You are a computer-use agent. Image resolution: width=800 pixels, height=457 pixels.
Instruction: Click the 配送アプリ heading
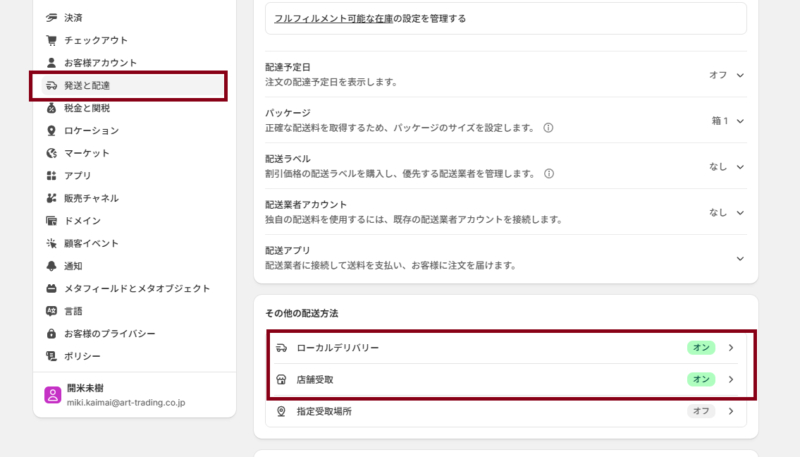pos(287,250)
